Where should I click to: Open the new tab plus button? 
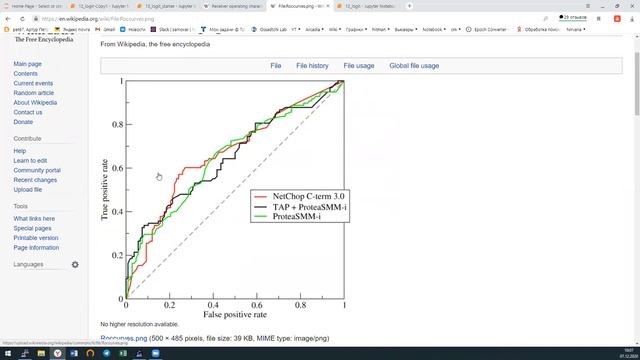click(409, 6)
